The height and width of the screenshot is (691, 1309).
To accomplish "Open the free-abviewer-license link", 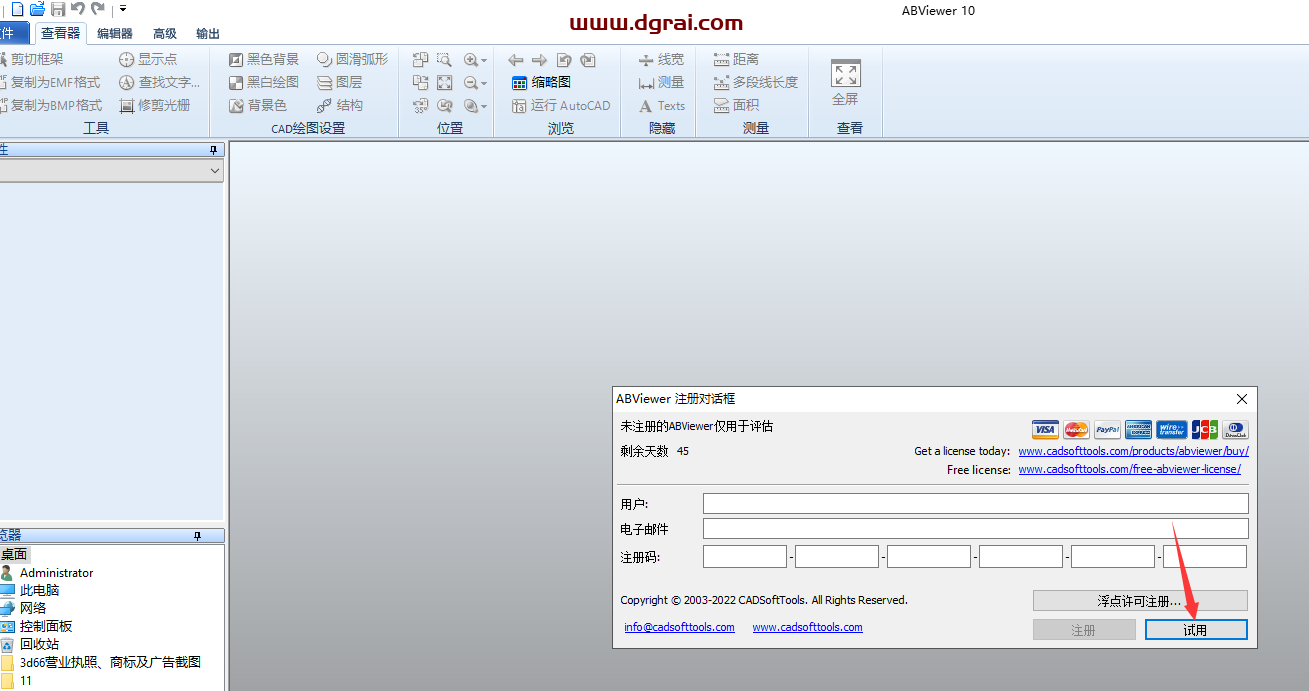I will pos(1129,469).
